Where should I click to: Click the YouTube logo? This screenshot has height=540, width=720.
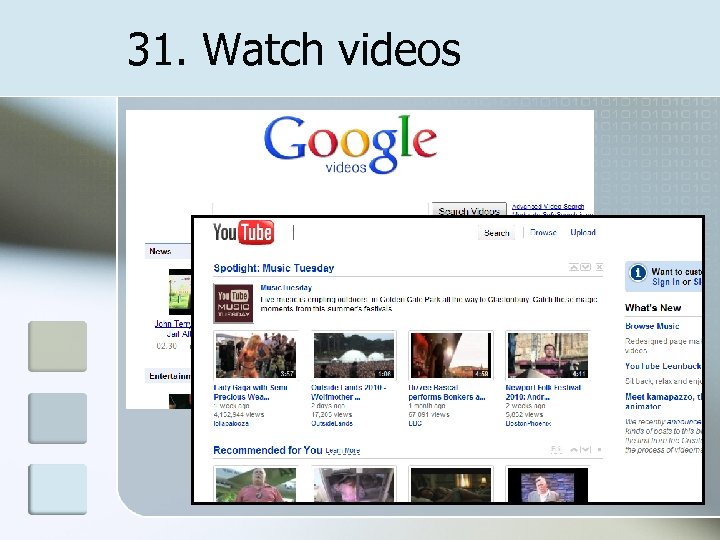(x=243, y=232)
